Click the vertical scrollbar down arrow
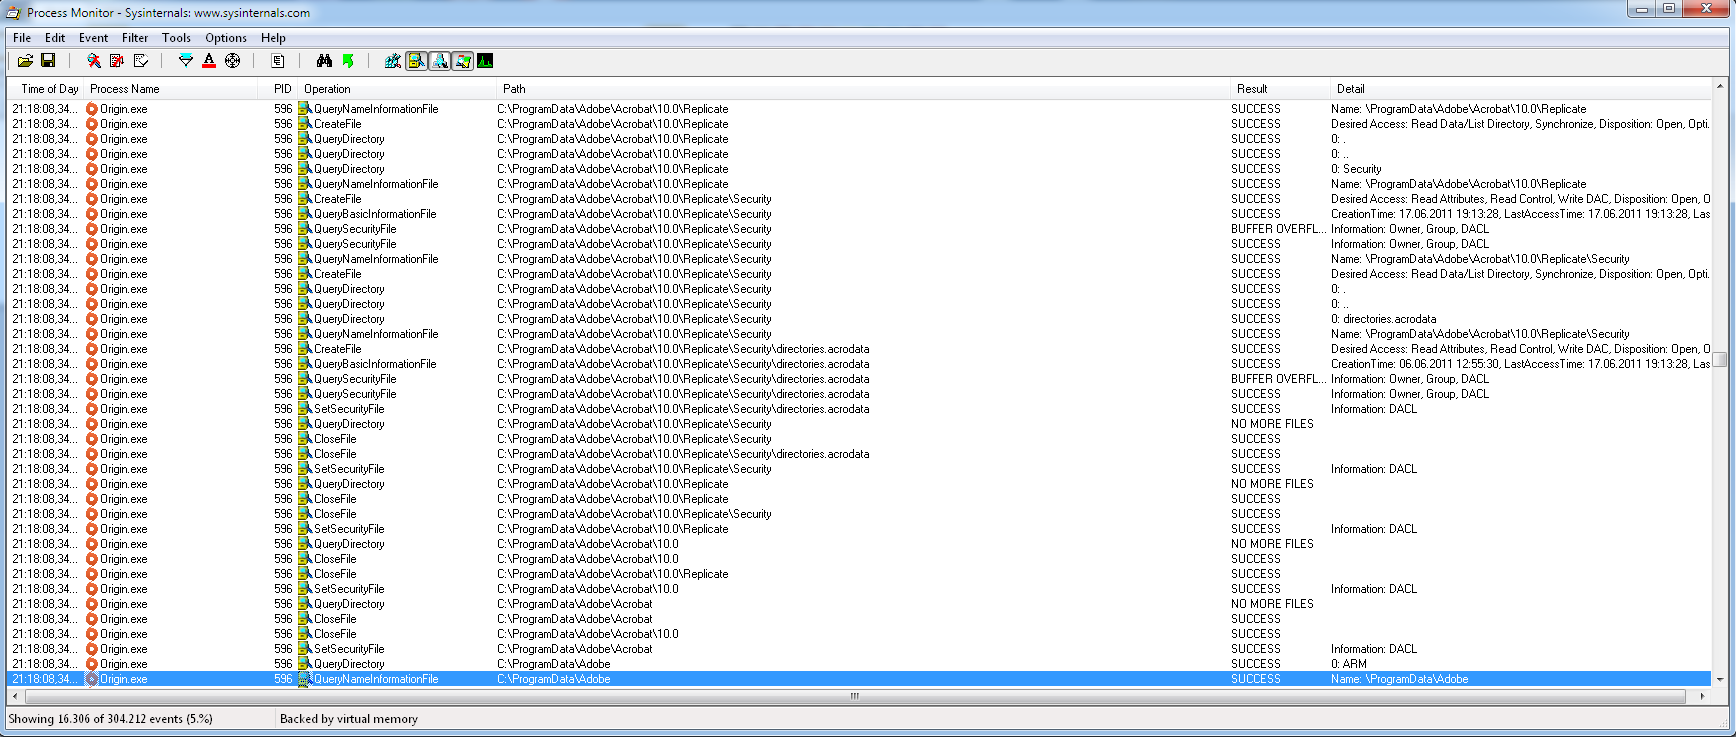The width and height of the screenshot is (1736, 737). [1720, 680]
